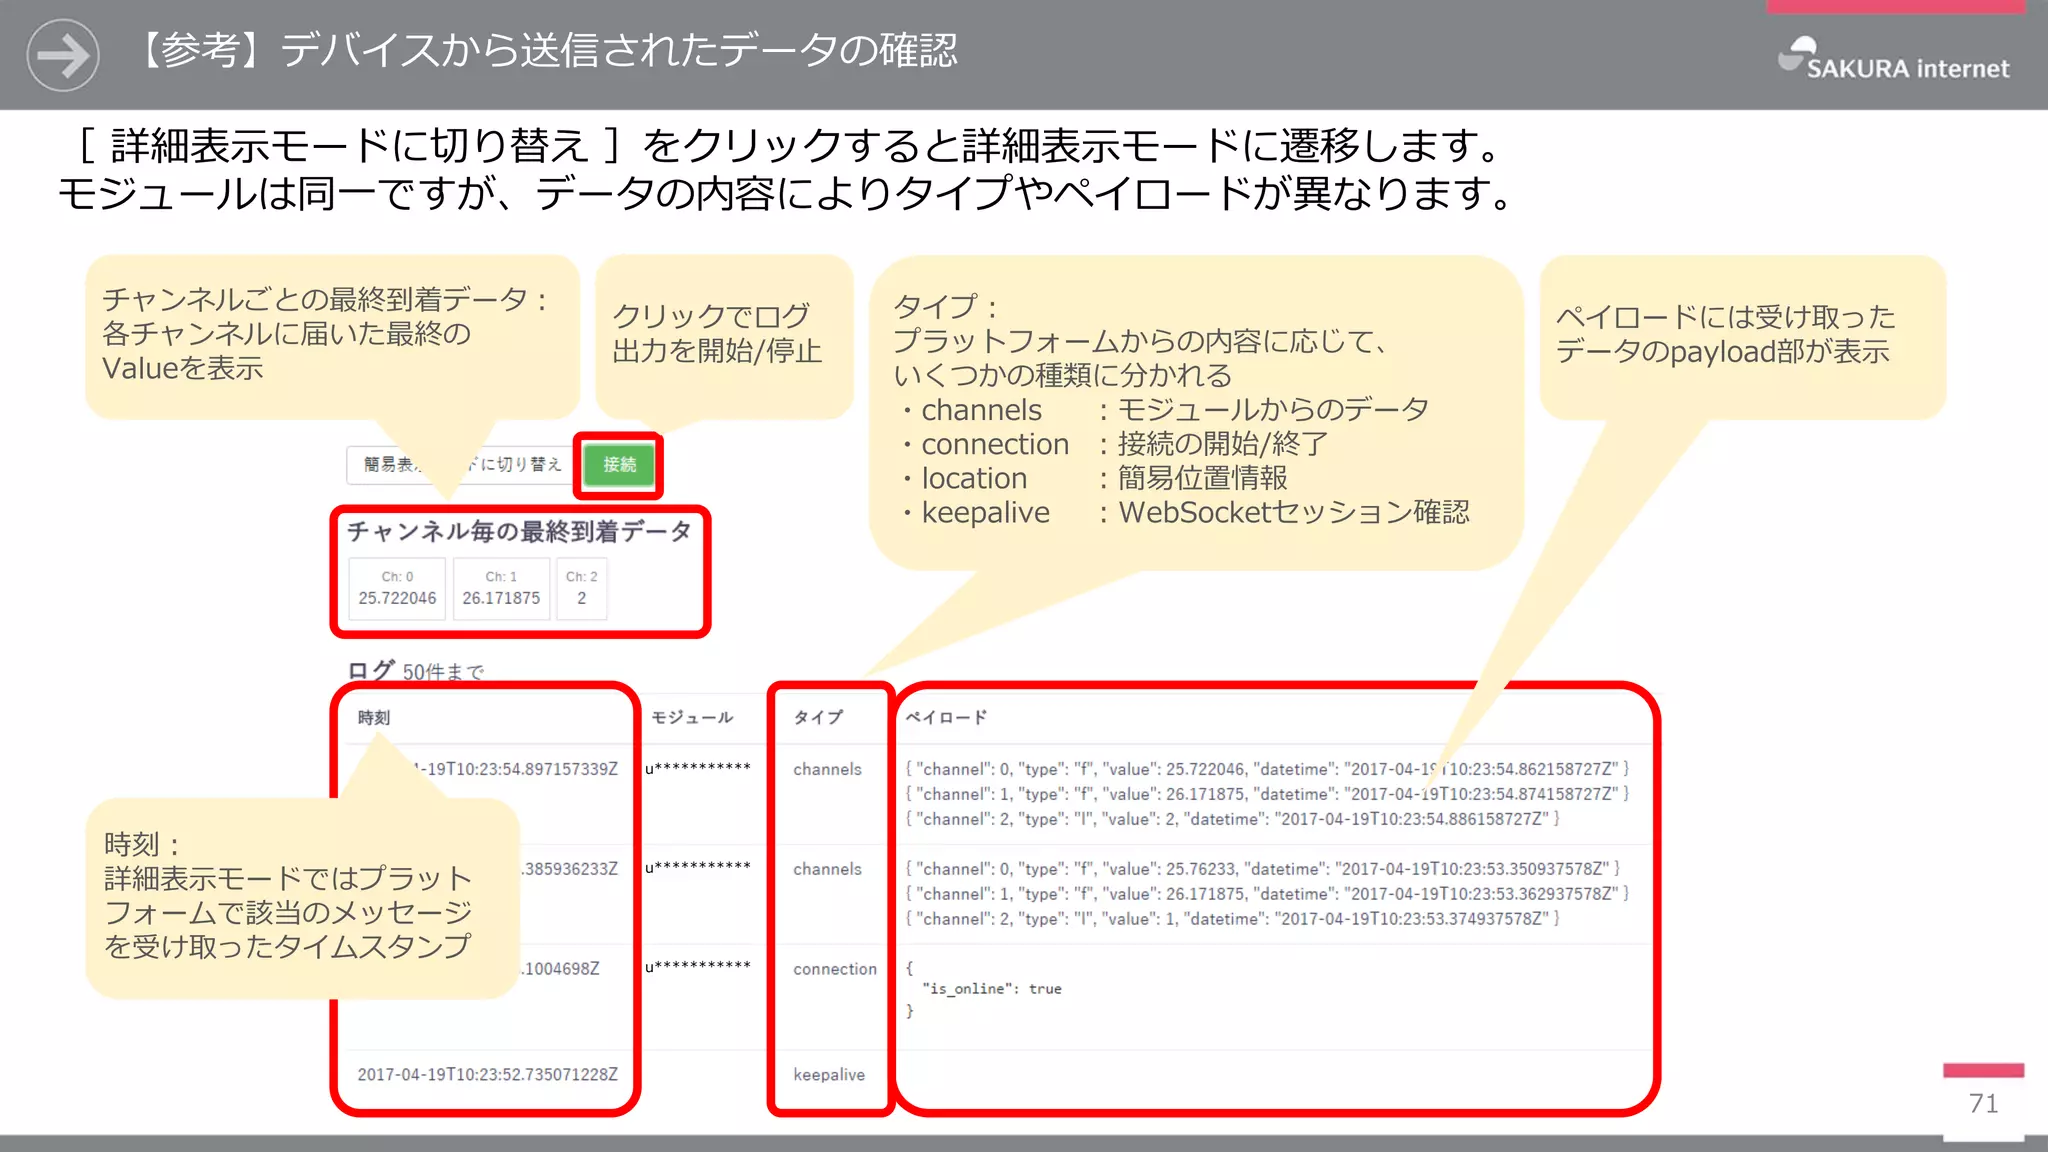Screen dimensions: 2048x1152
Task: Click the first row's masked module ID
Action: tap(698, 769)
